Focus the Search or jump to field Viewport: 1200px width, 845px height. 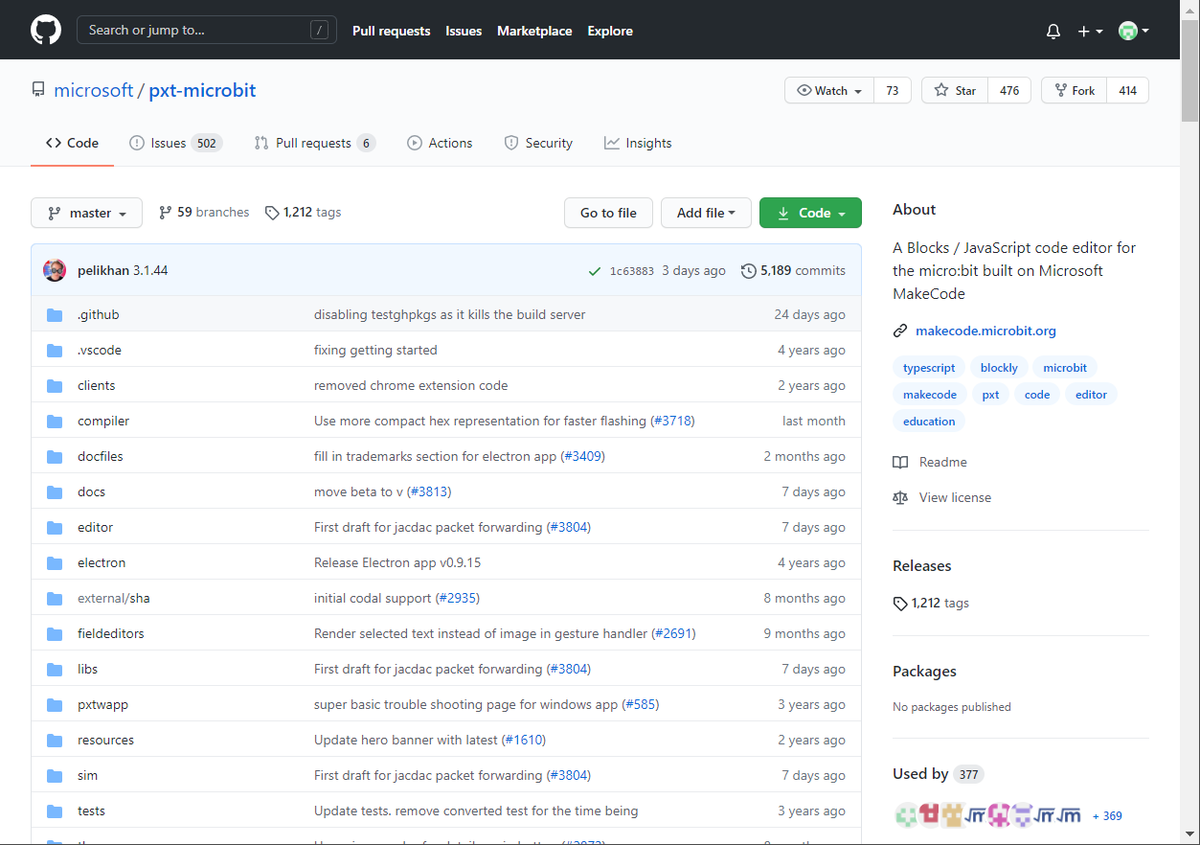point(207,30)
